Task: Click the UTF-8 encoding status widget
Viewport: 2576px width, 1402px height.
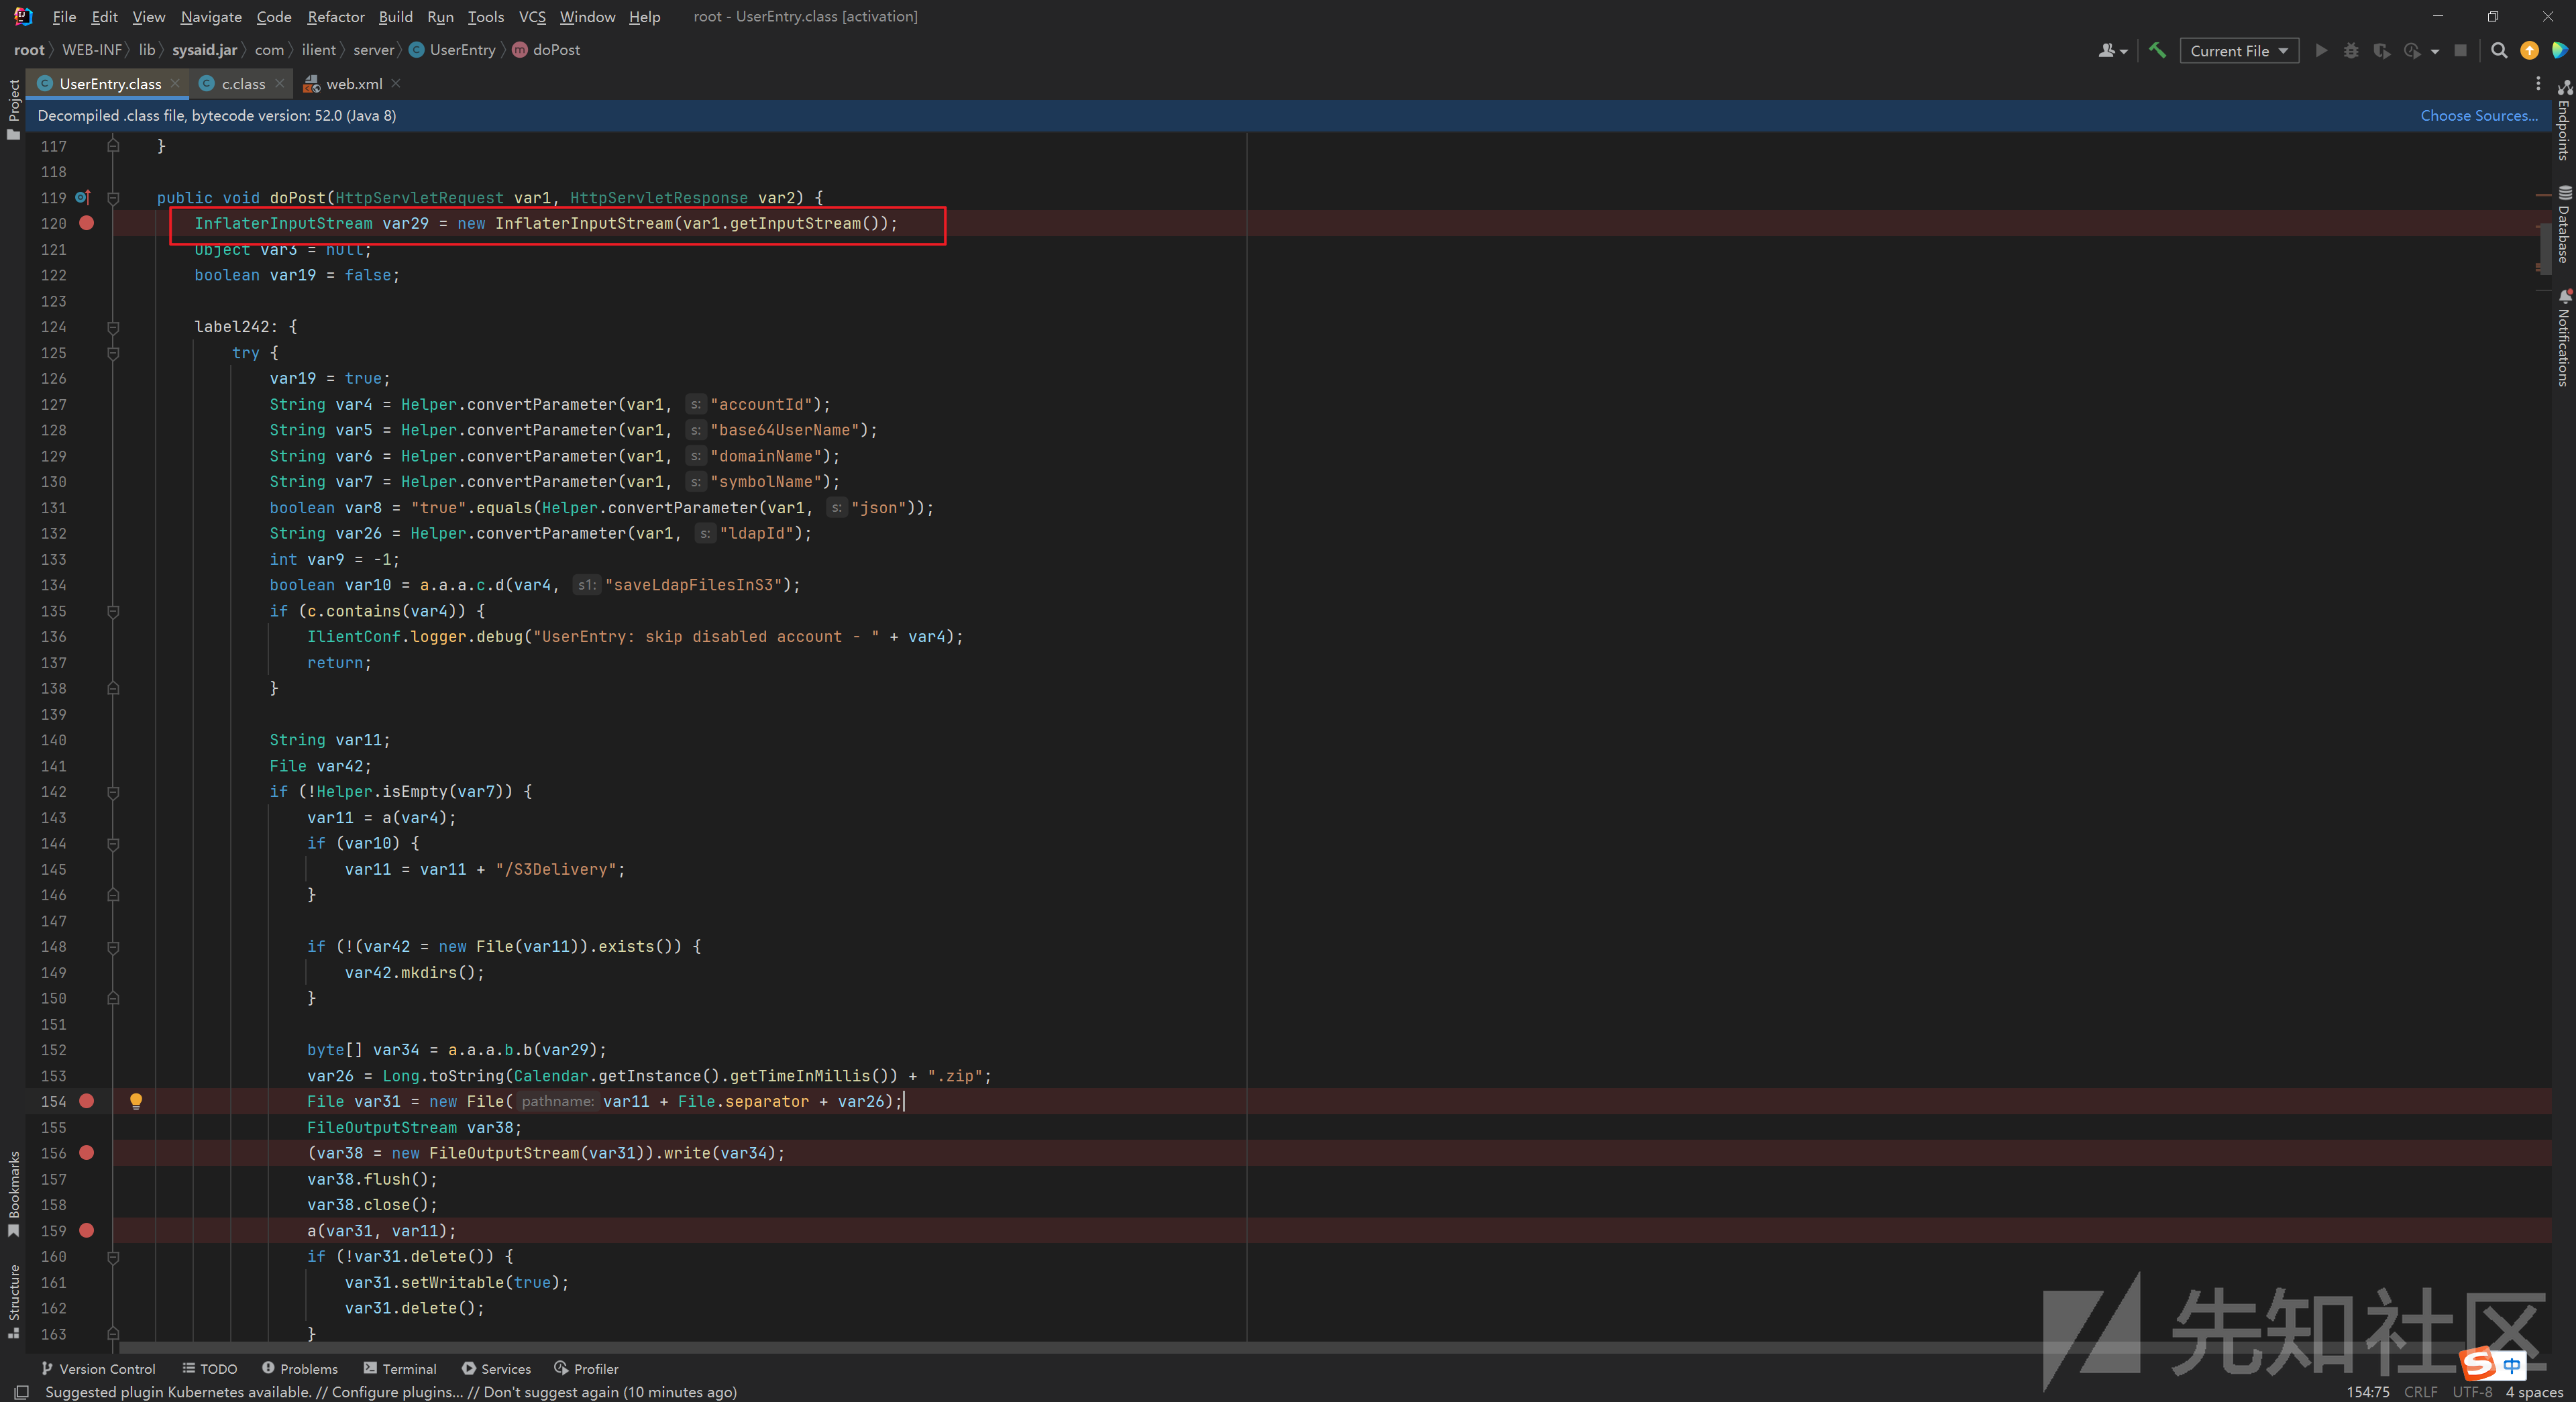Action: click(2471, 1391)
